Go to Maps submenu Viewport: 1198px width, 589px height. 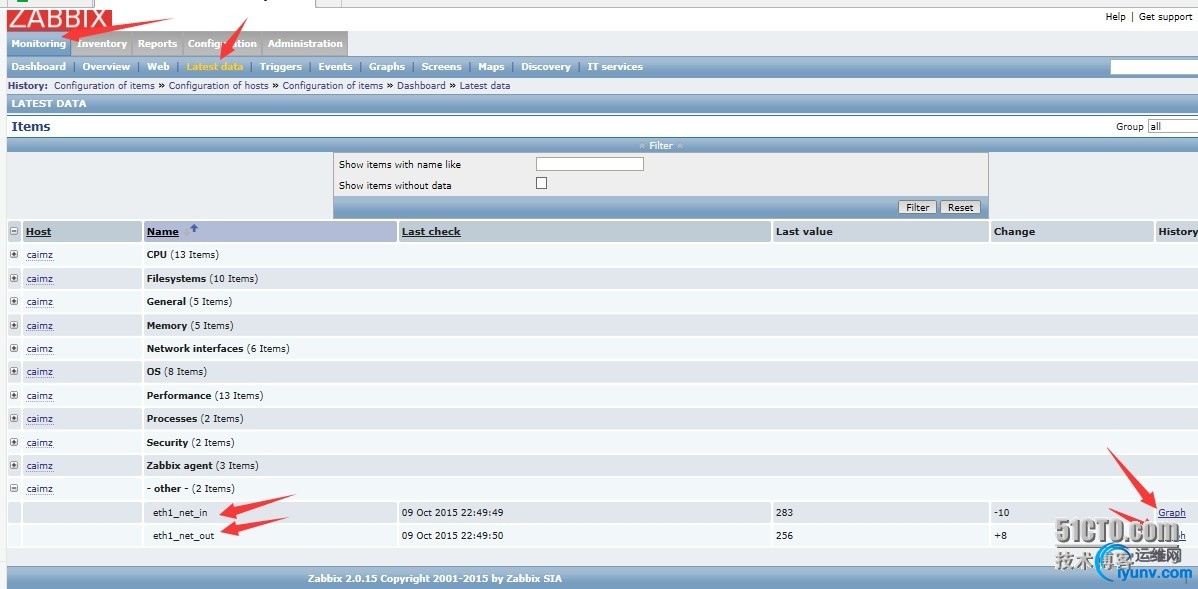(491, 66)
